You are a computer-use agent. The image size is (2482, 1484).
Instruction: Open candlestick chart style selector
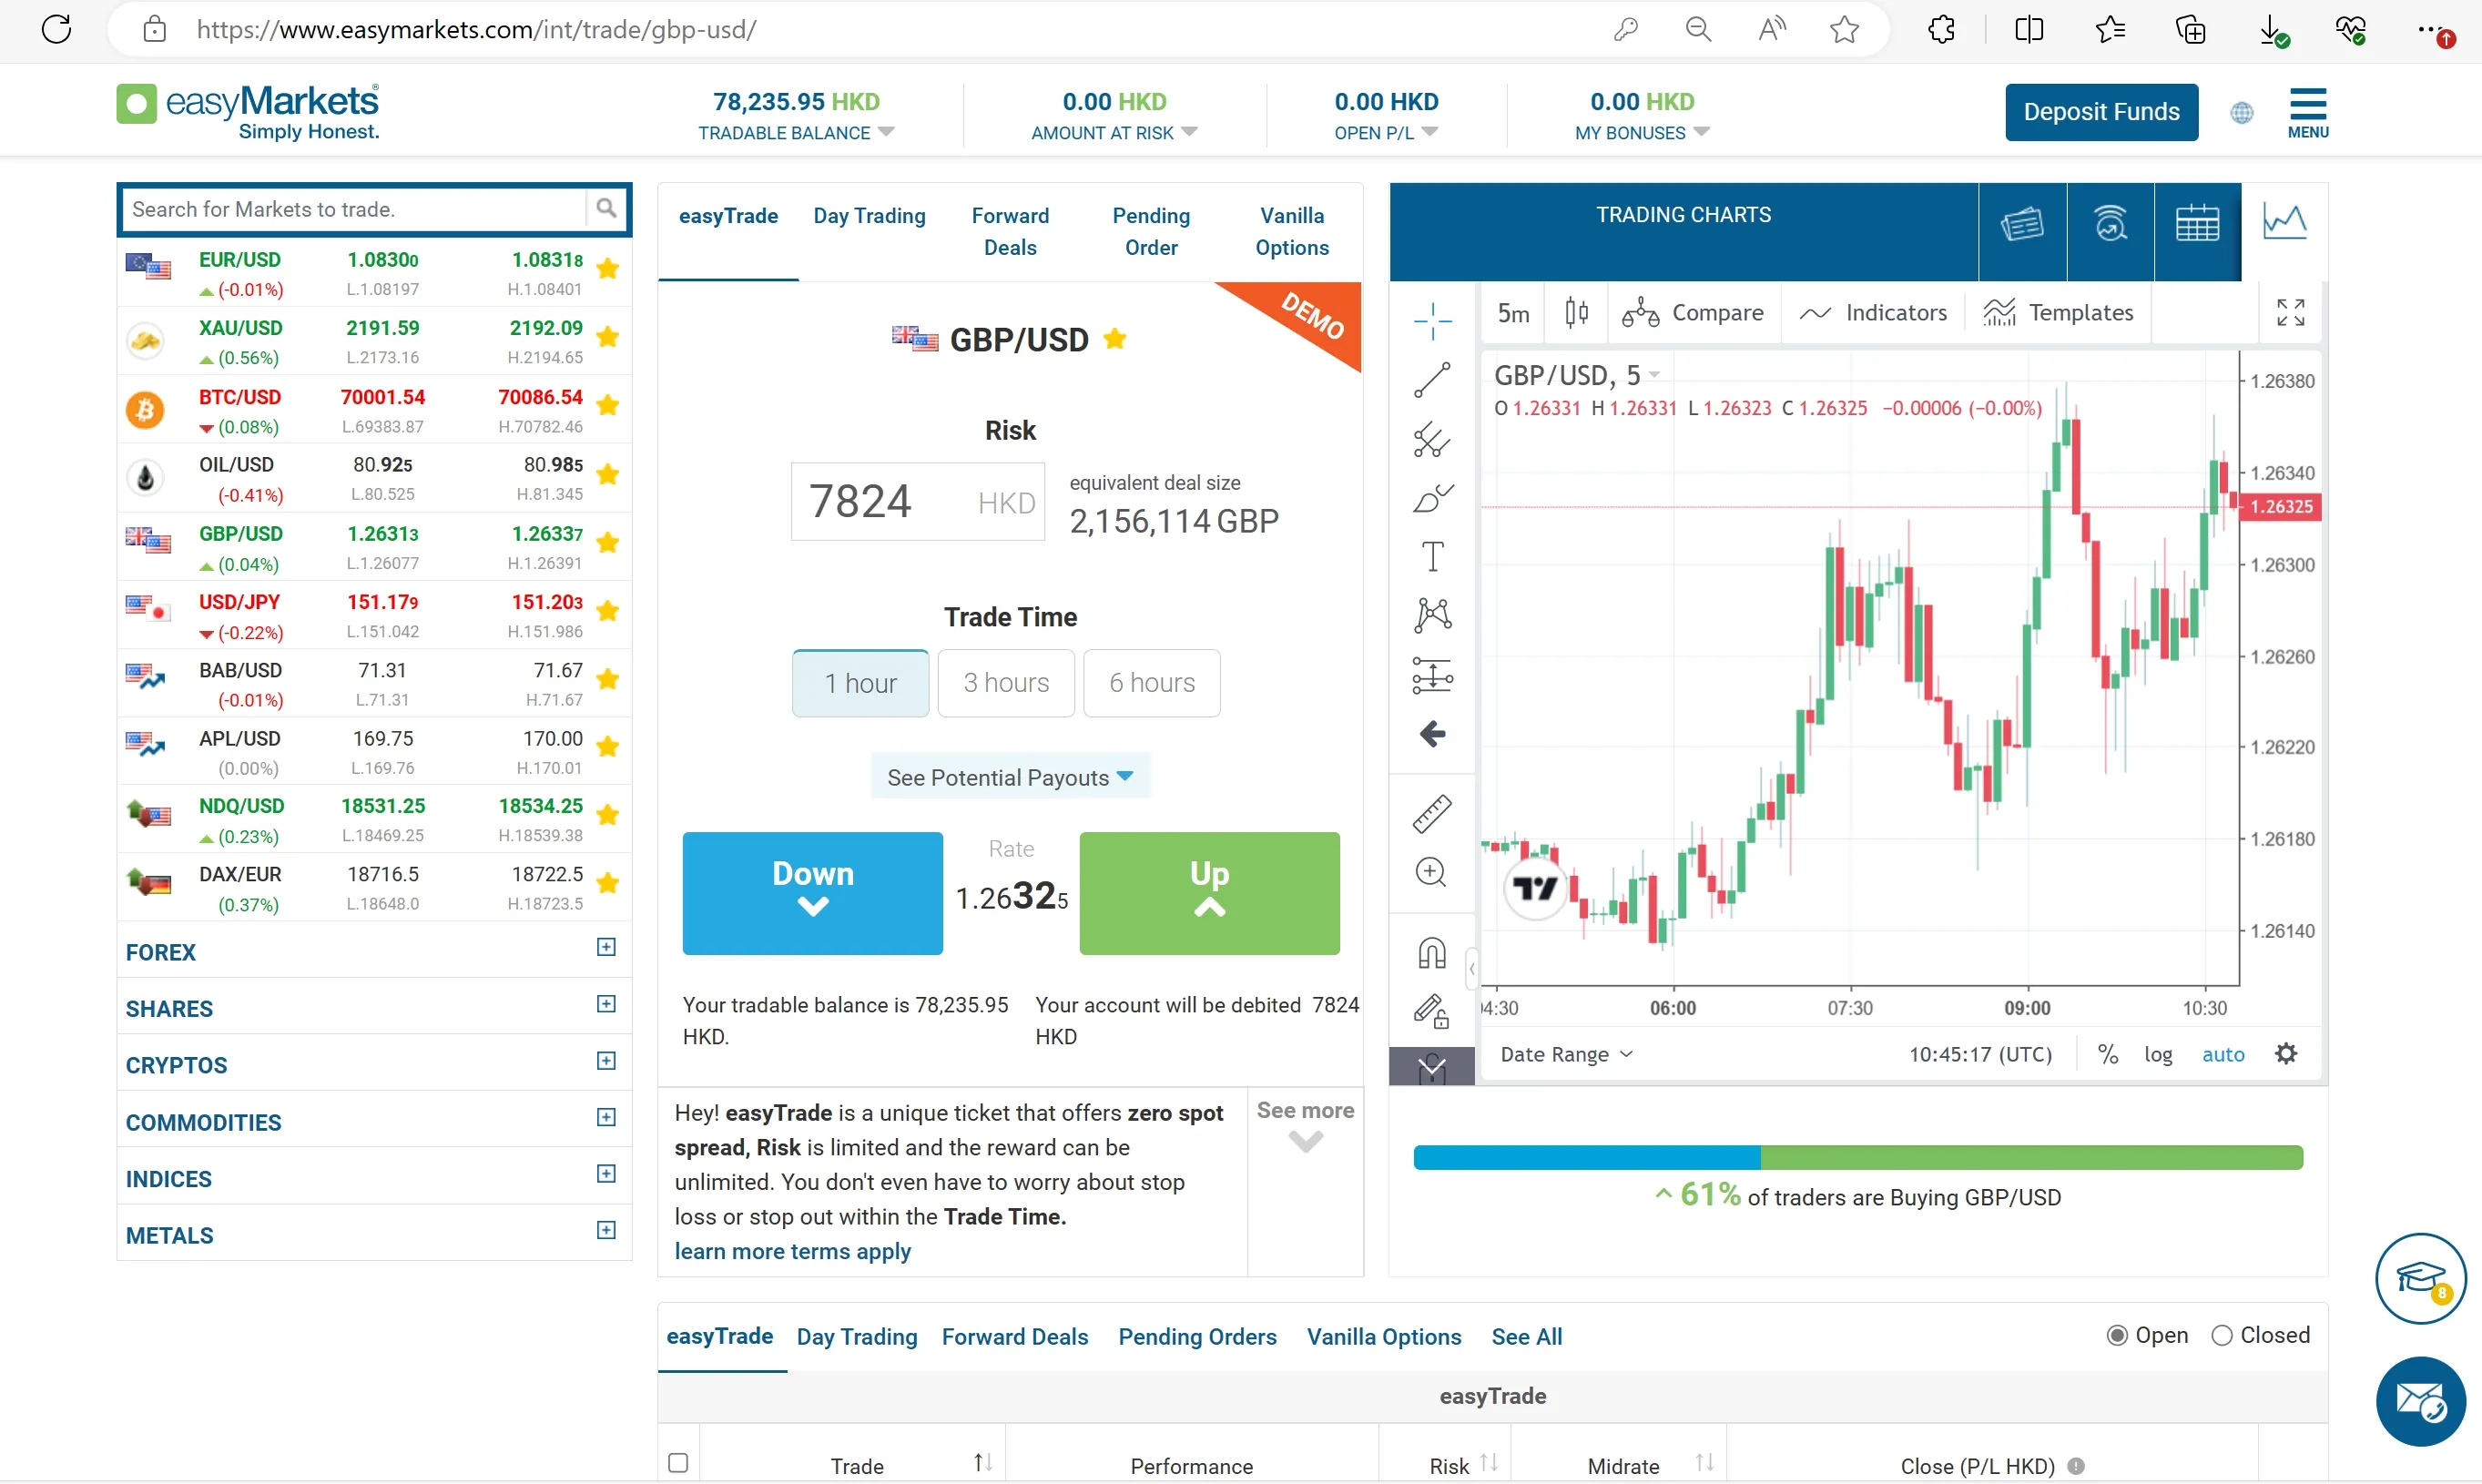click(x=1576, y=313)
